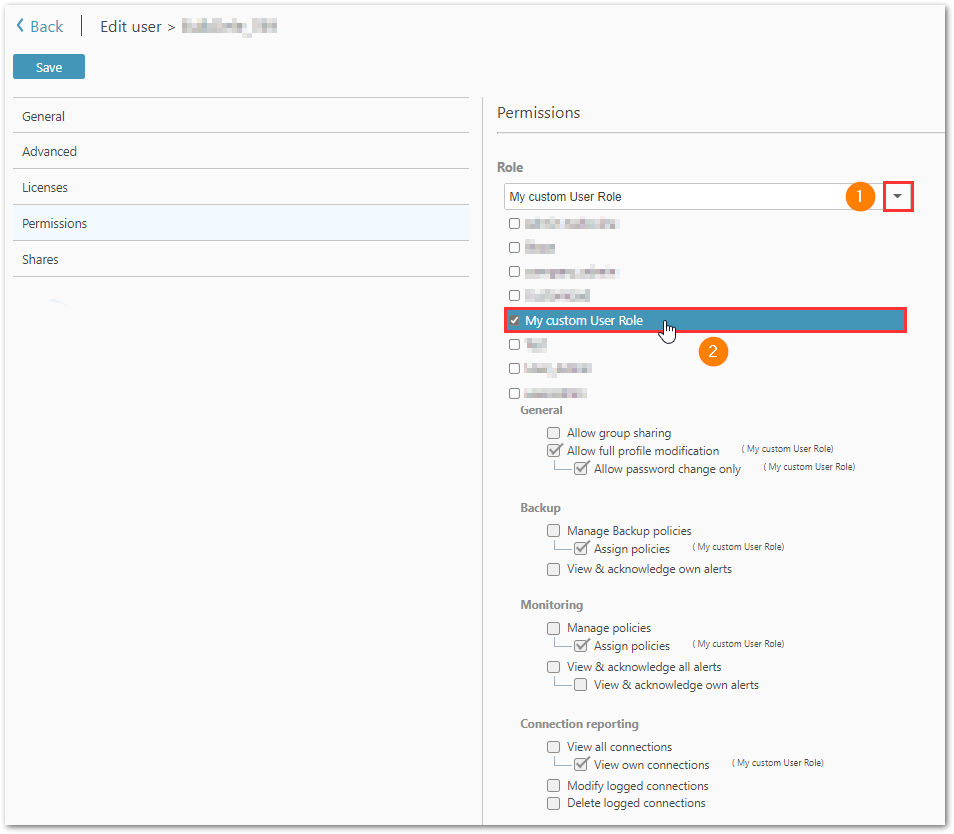Check the blurred role checkbox directly below My custom User Role
The width and height of the screenshot is (954, 834).
pos(515,345)
